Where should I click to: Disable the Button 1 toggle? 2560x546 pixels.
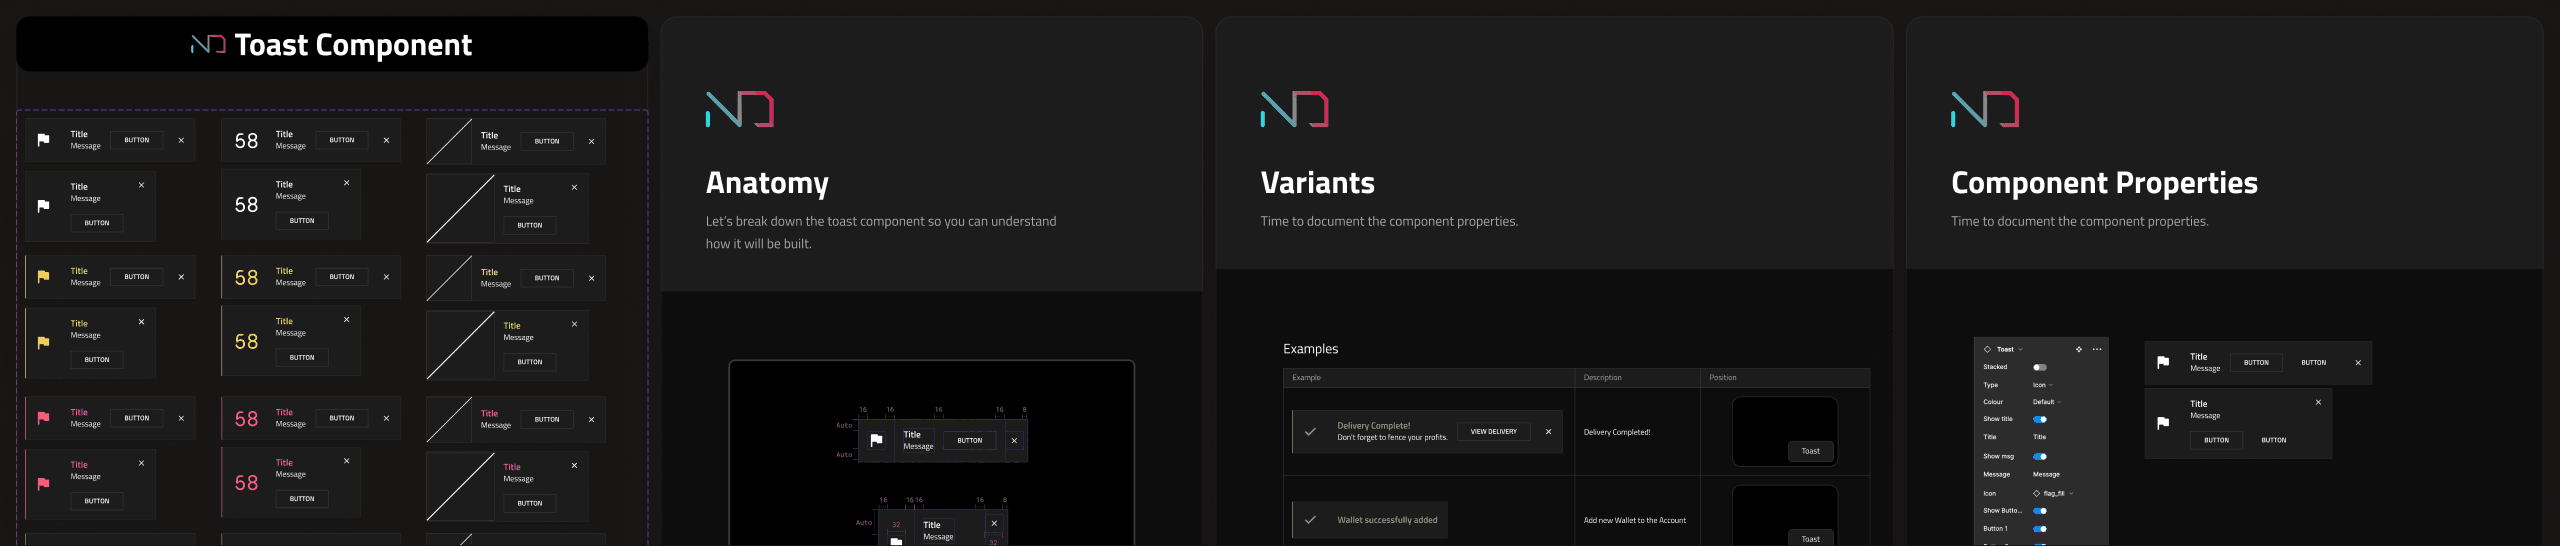pos(2040,529)
